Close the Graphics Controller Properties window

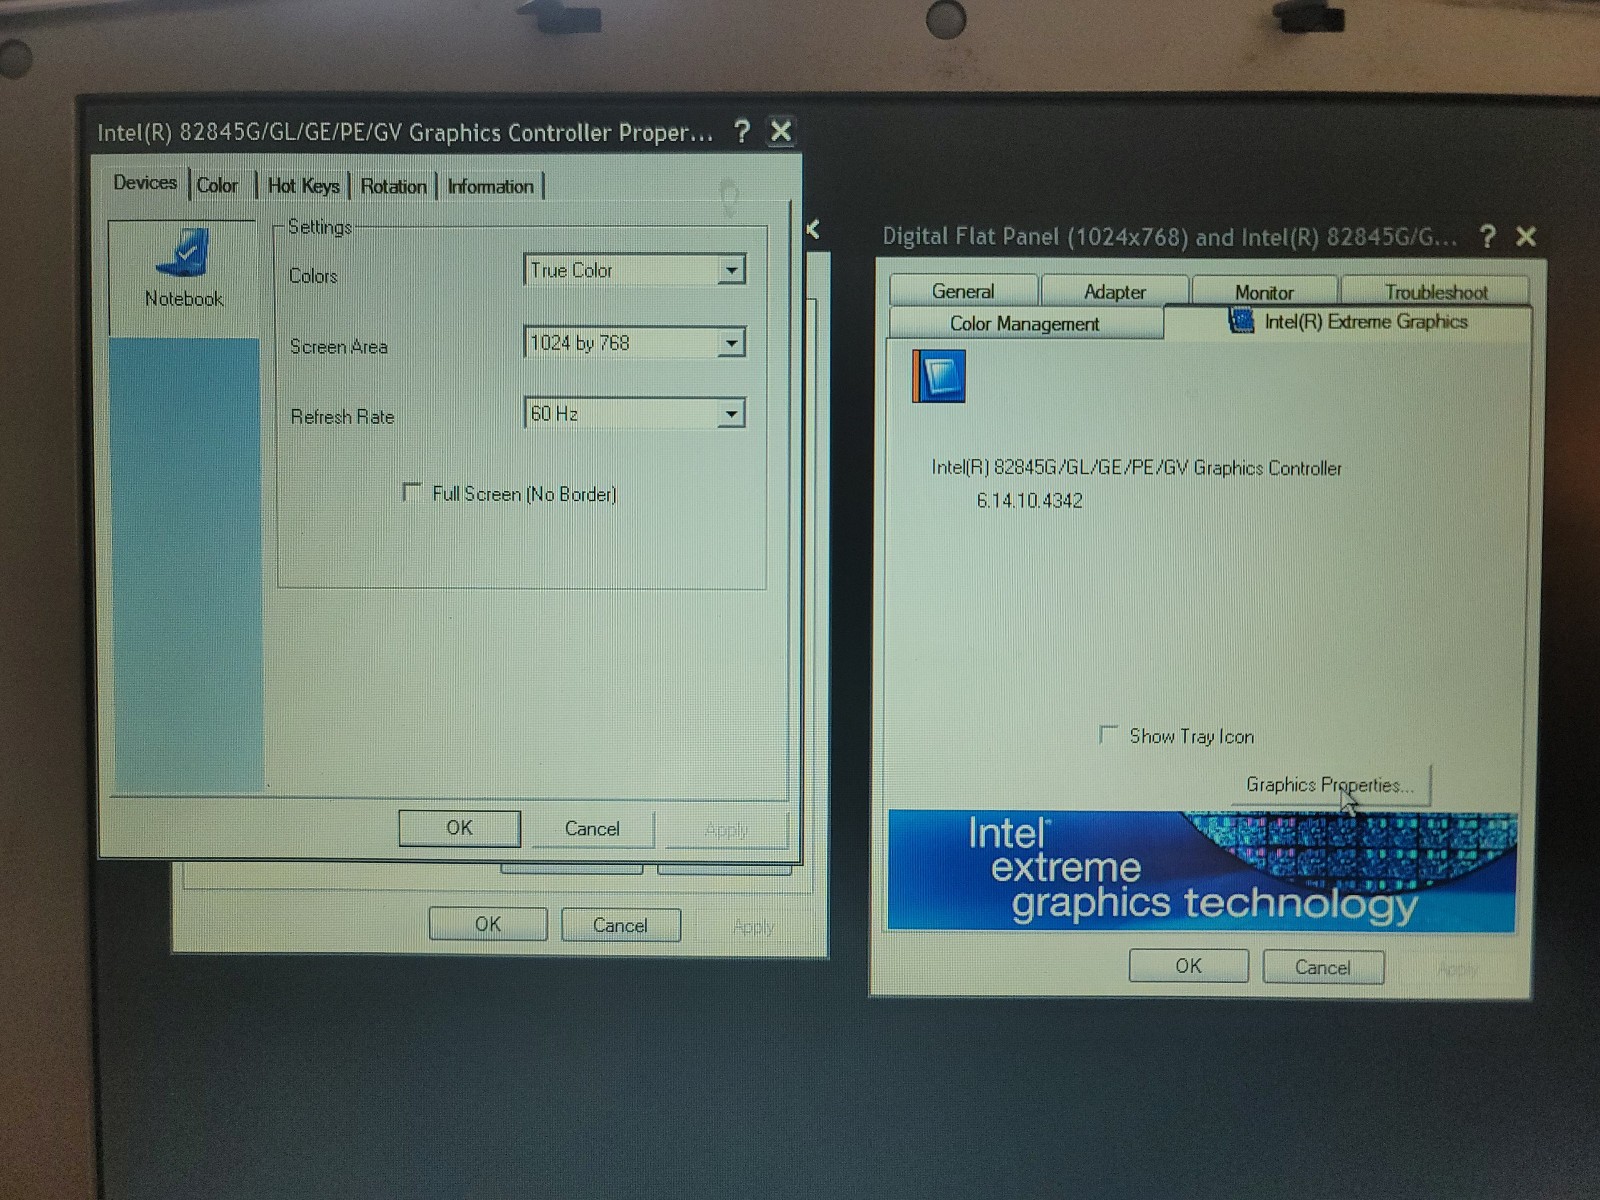click(x=781, y=131)
